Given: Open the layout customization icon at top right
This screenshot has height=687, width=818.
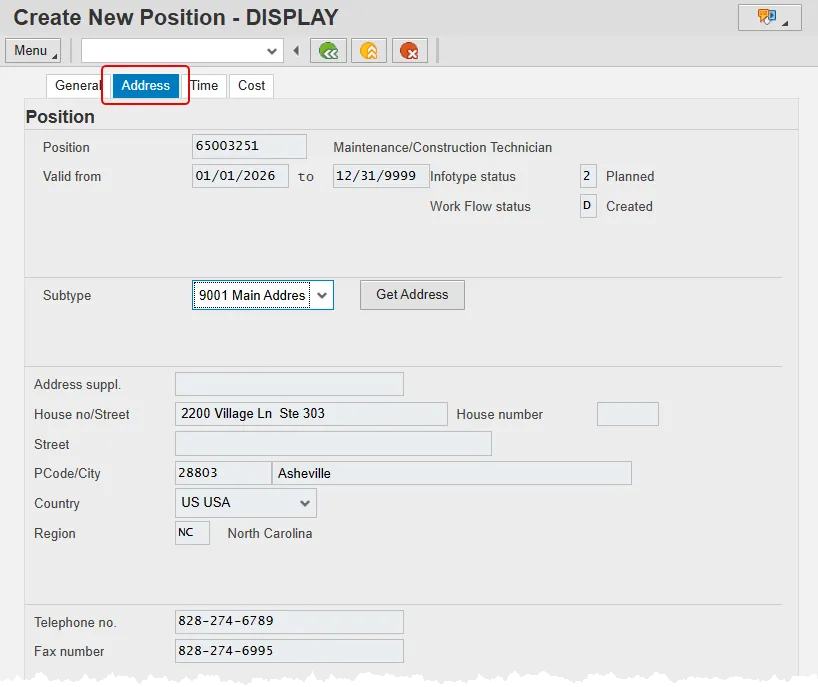Looking at the screenshot, I should [769, 18].
